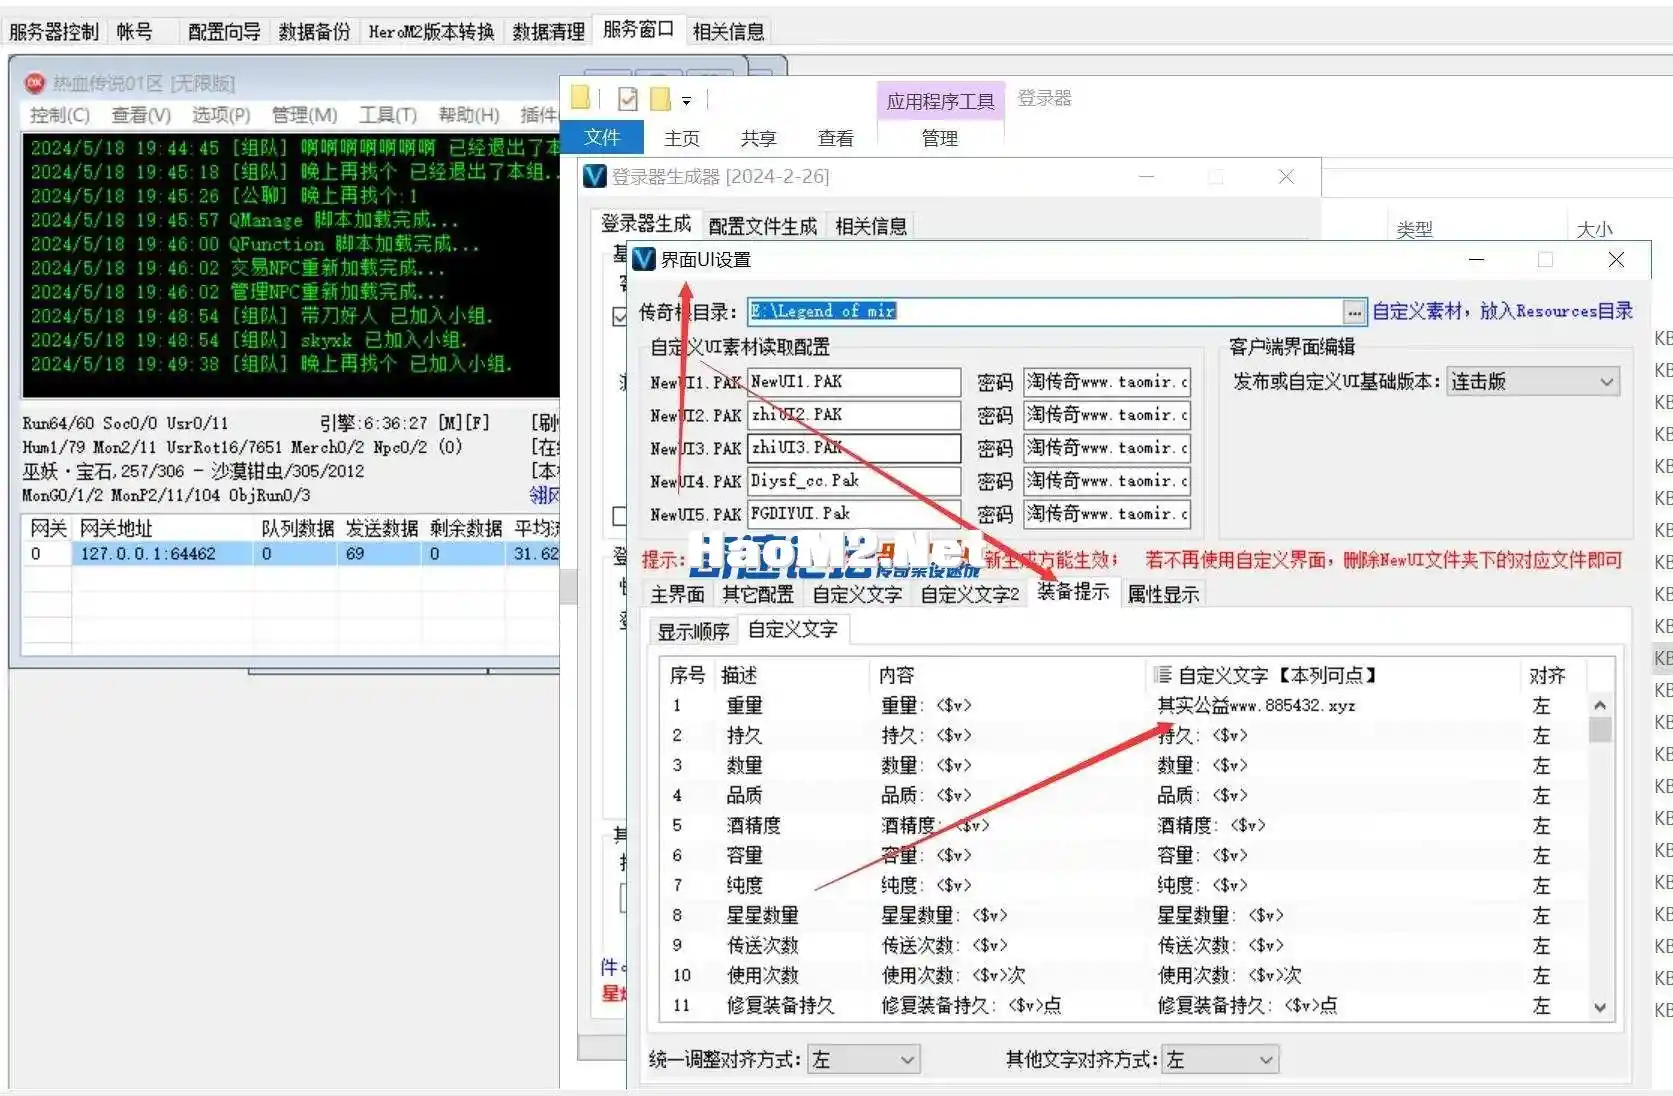This screenshot has height=1096, width=1673.
Task: Click the Explorer 类型 column header
Action: pos(1414,230)
